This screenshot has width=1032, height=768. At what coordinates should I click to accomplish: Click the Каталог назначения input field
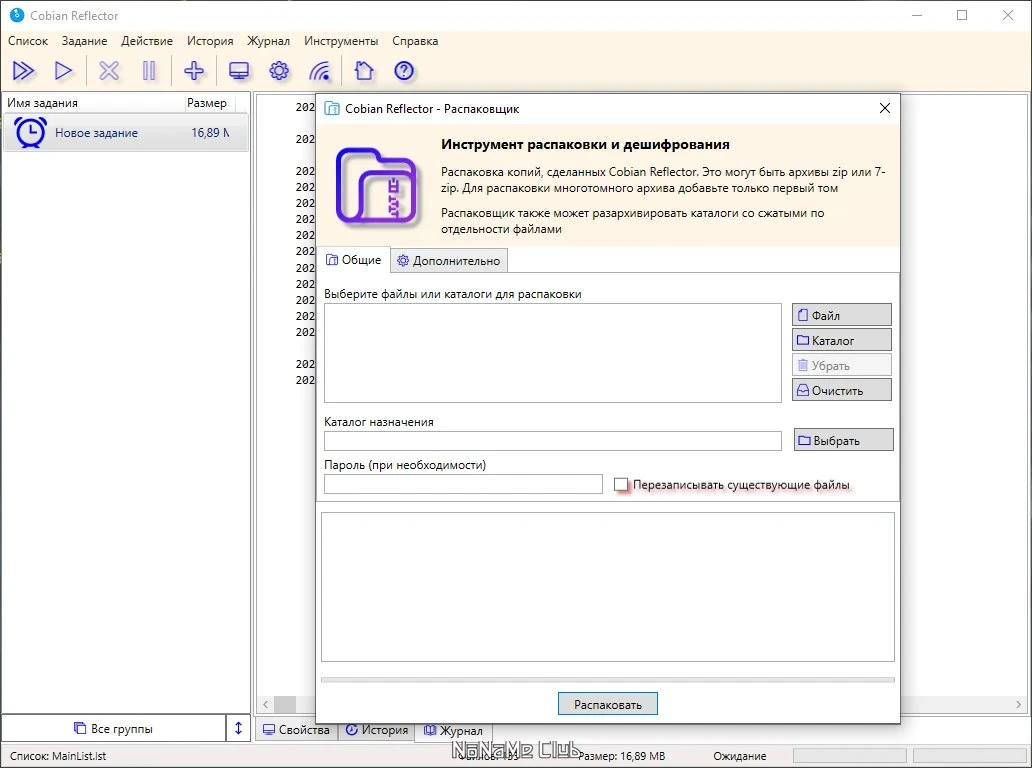coord(553,441)
